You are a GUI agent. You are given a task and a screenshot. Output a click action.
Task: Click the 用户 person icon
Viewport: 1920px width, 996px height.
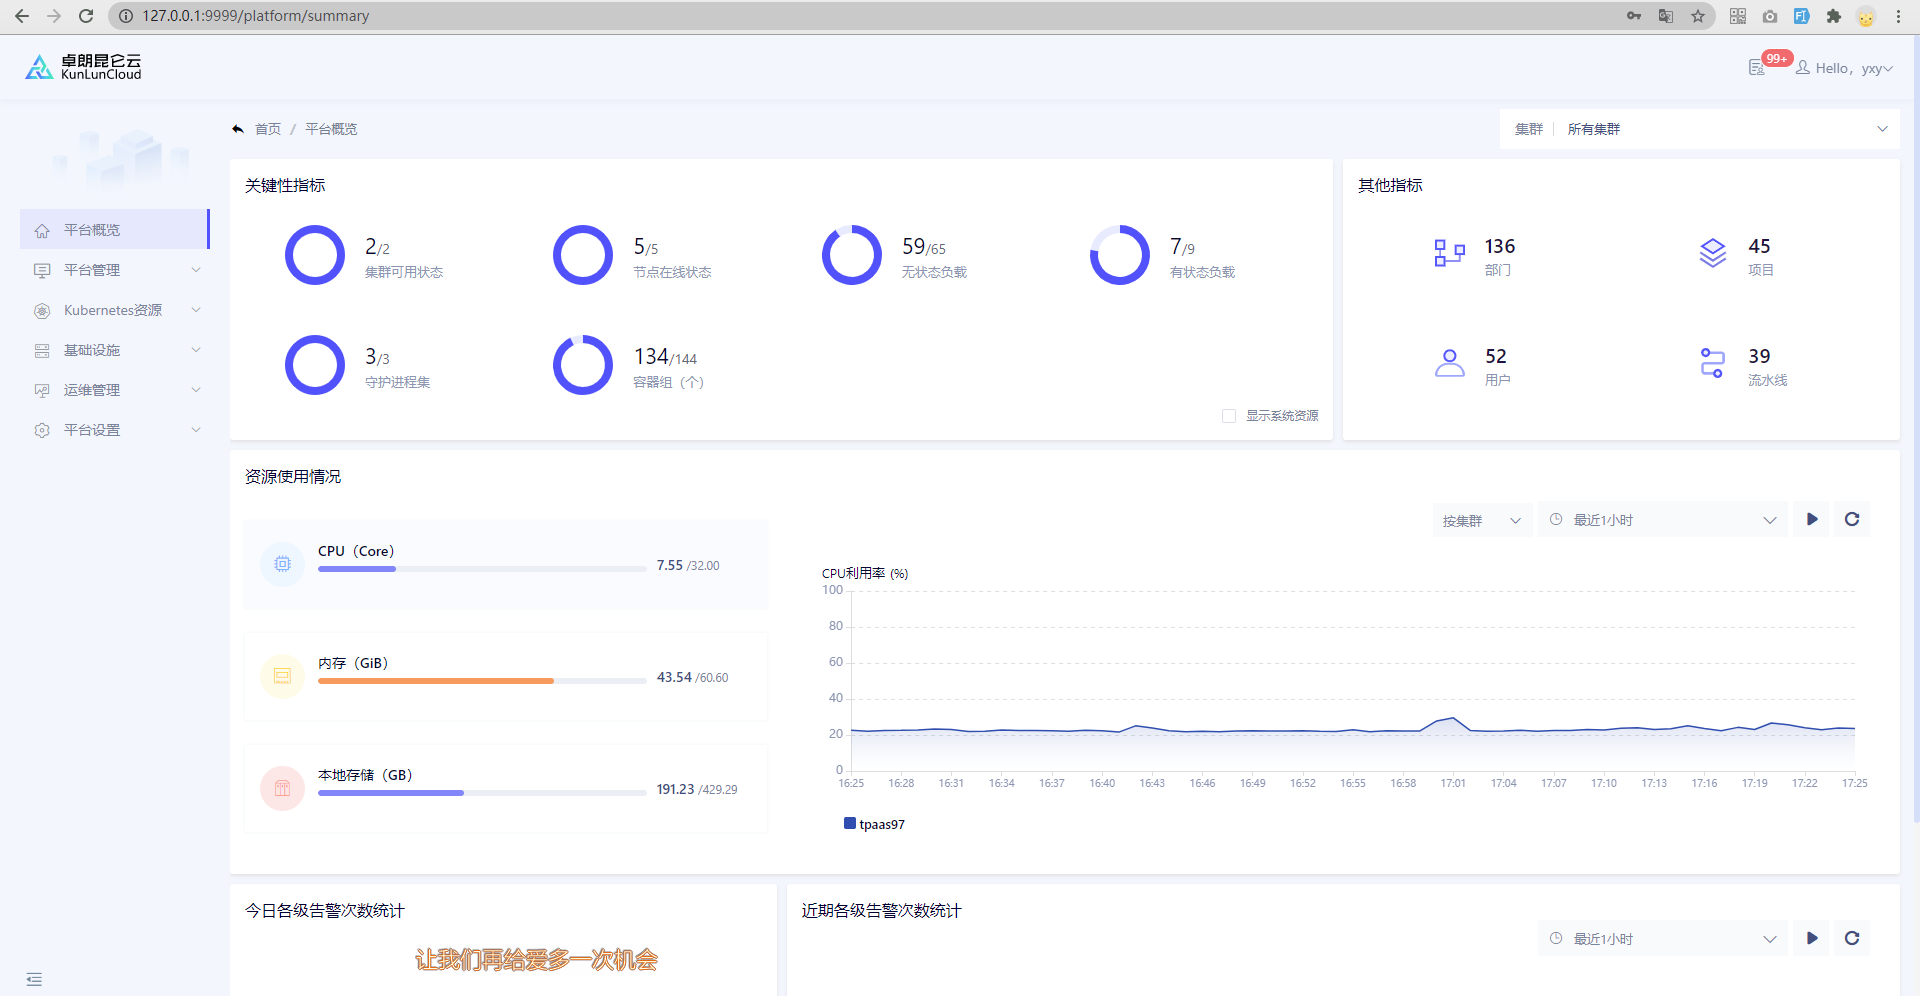pos(1449,363)
